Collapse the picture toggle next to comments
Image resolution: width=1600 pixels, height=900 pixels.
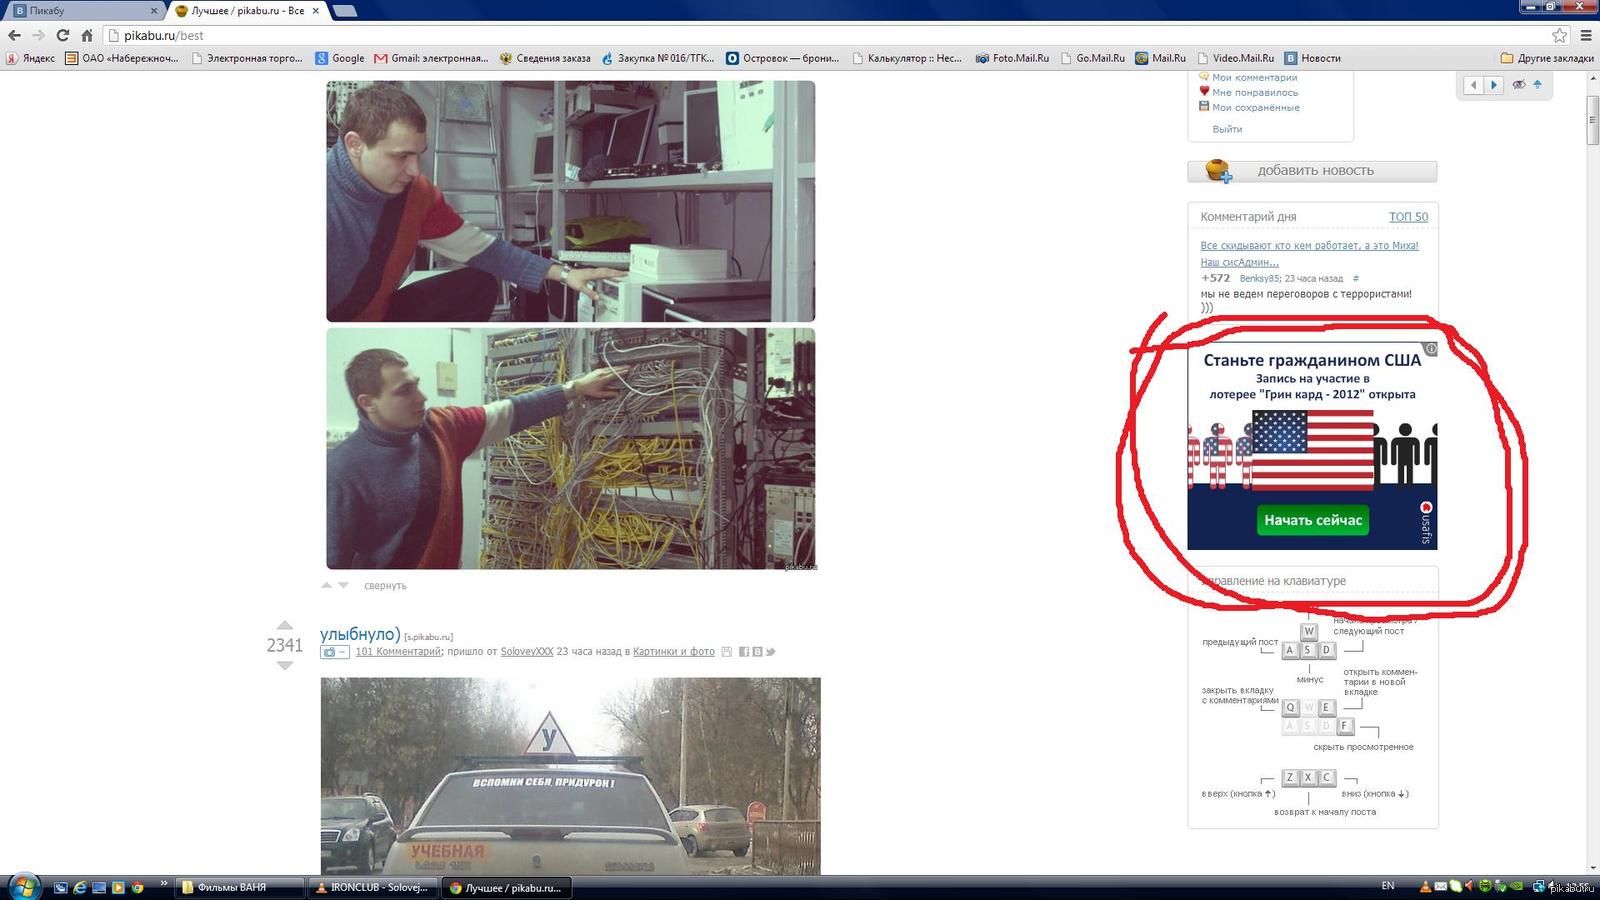pyautogui.click(x=334, y=652)
